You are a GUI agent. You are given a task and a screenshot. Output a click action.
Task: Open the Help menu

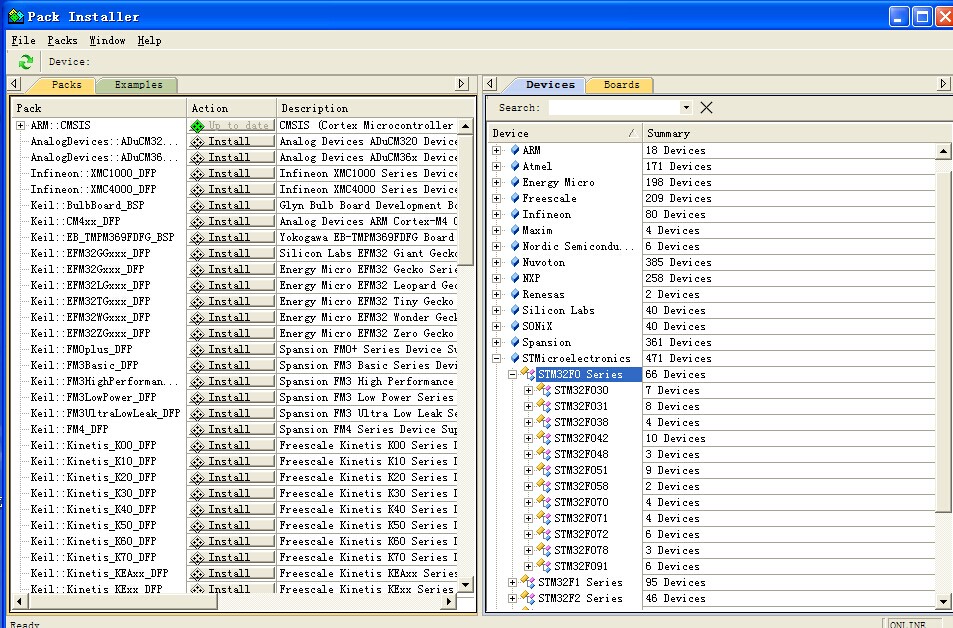[x=149, y=40]
